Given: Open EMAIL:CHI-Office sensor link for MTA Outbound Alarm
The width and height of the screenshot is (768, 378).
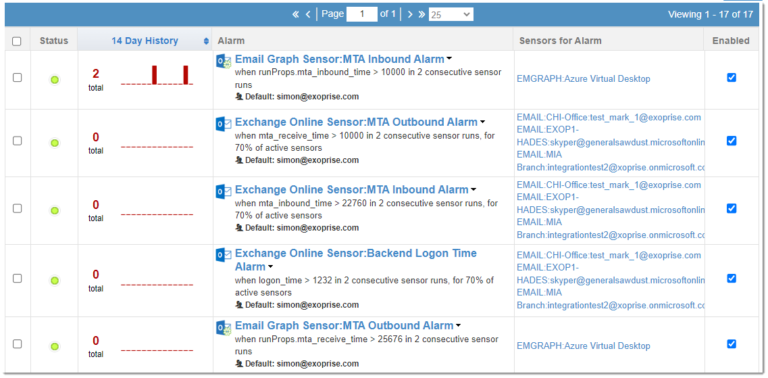Looking at the screenshot, I should [x=609, y=118].
